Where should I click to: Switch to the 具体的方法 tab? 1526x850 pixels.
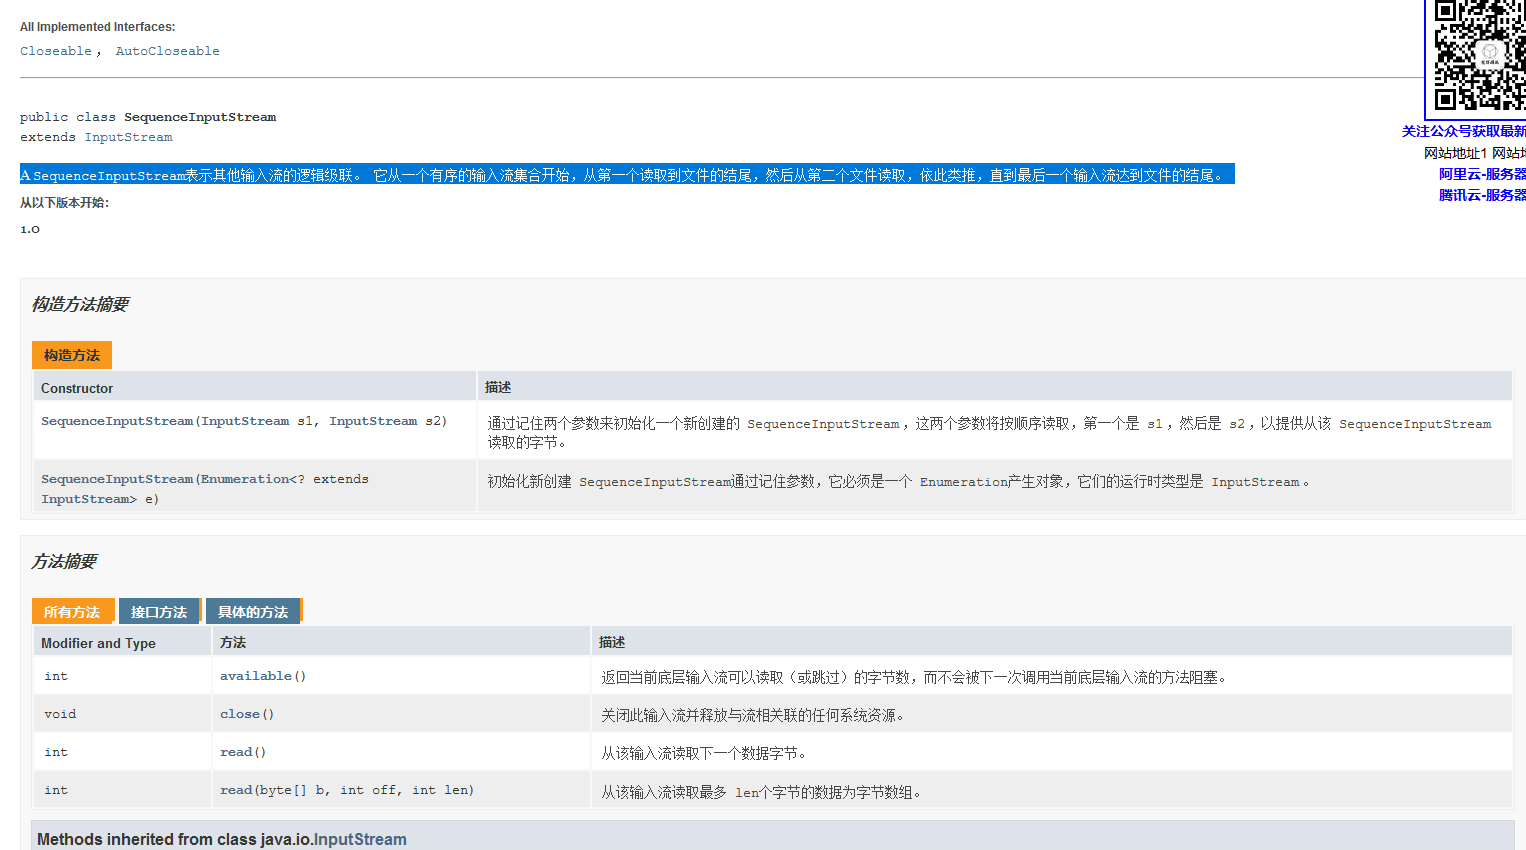[x=253, y=612]
